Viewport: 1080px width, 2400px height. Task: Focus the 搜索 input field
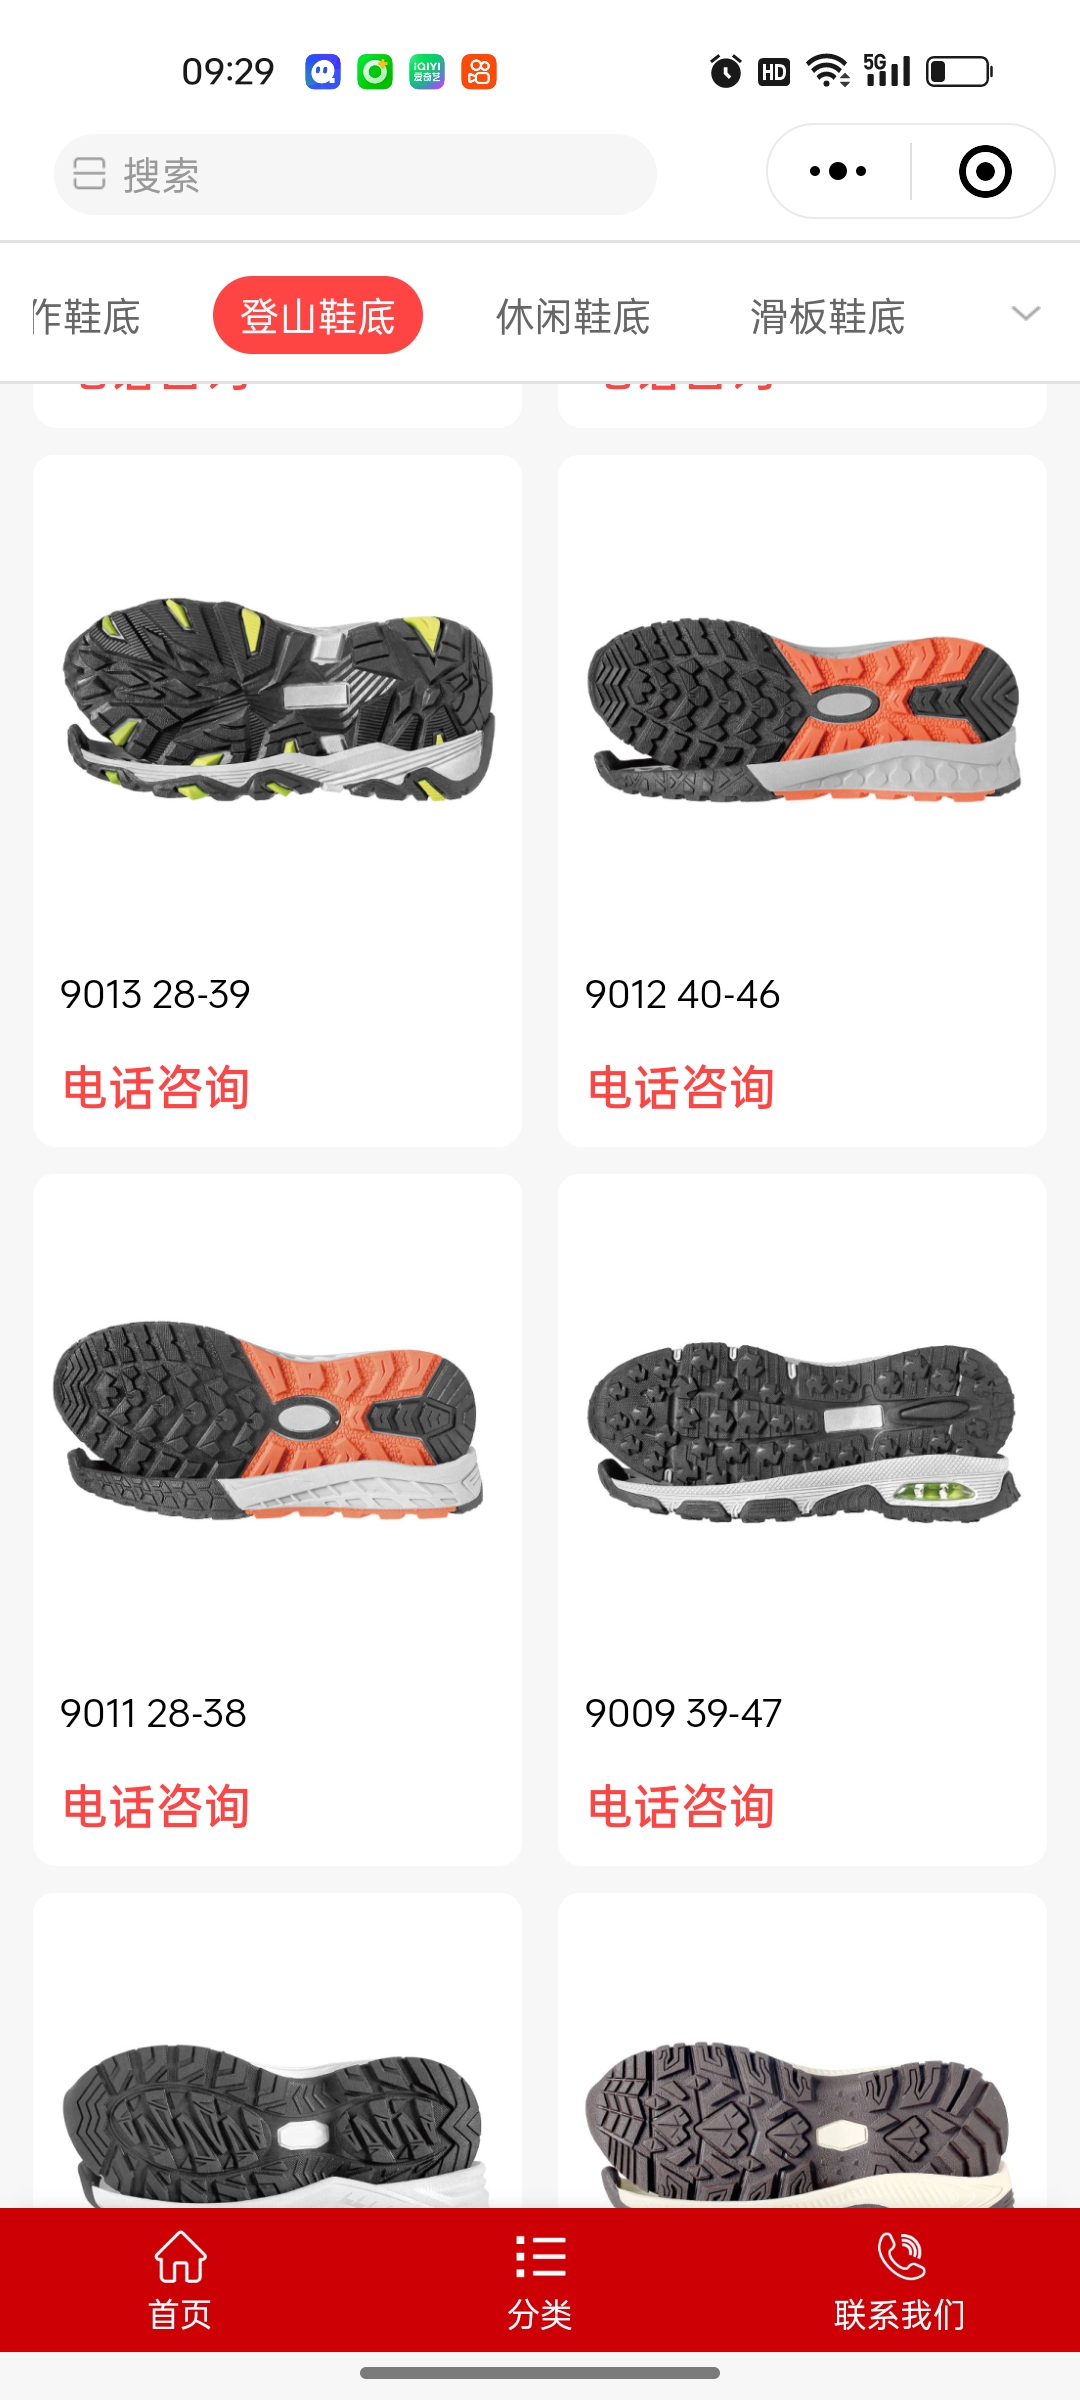(x=355, y=175)
